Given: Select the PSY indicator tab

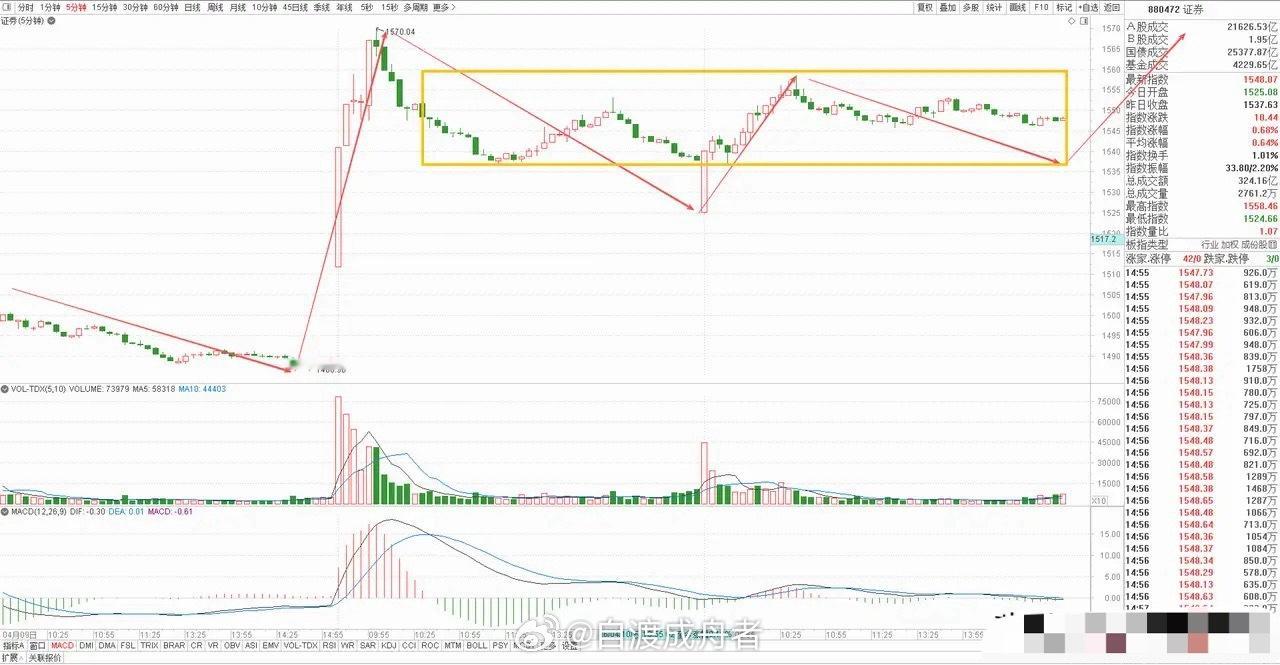Looking at the screenshot, I should pos(500,646).
